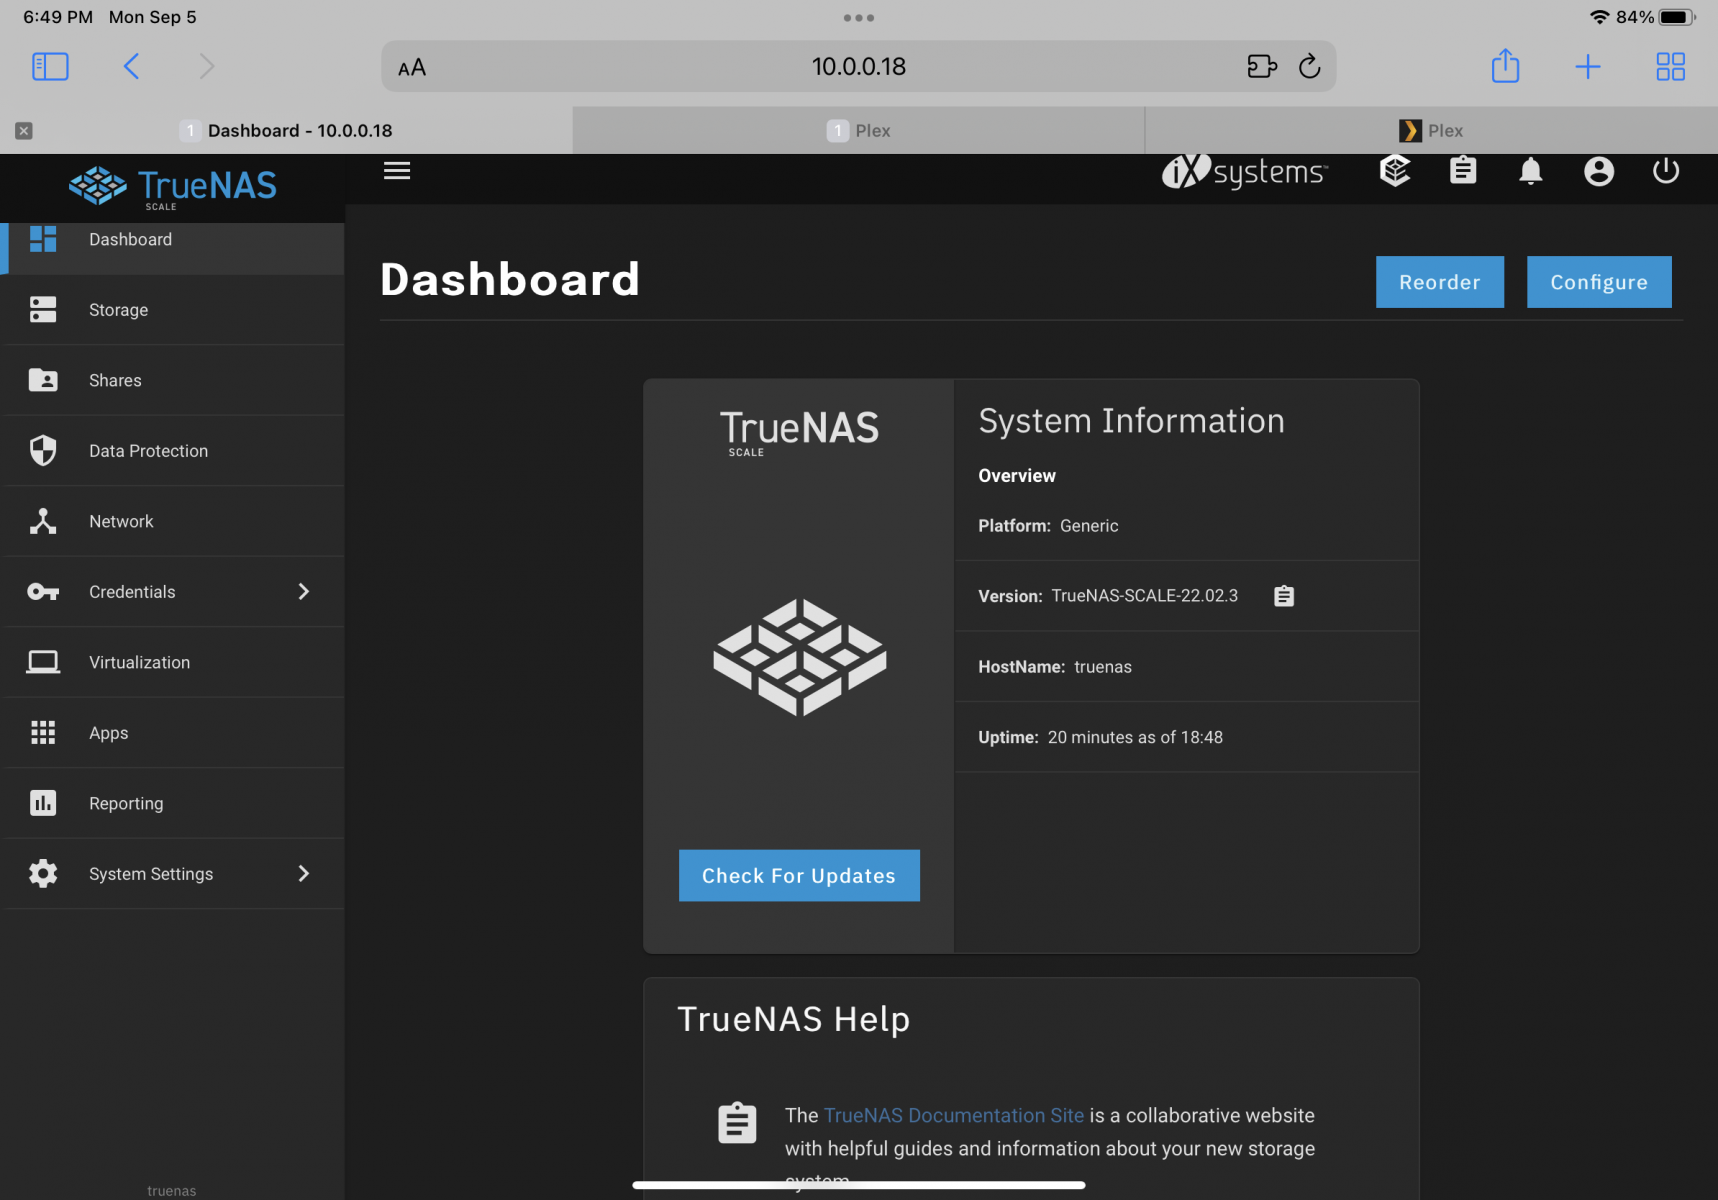Open the Apps menu item
The height and width of the screenshot is (1200, 1718).
(173, 733)
